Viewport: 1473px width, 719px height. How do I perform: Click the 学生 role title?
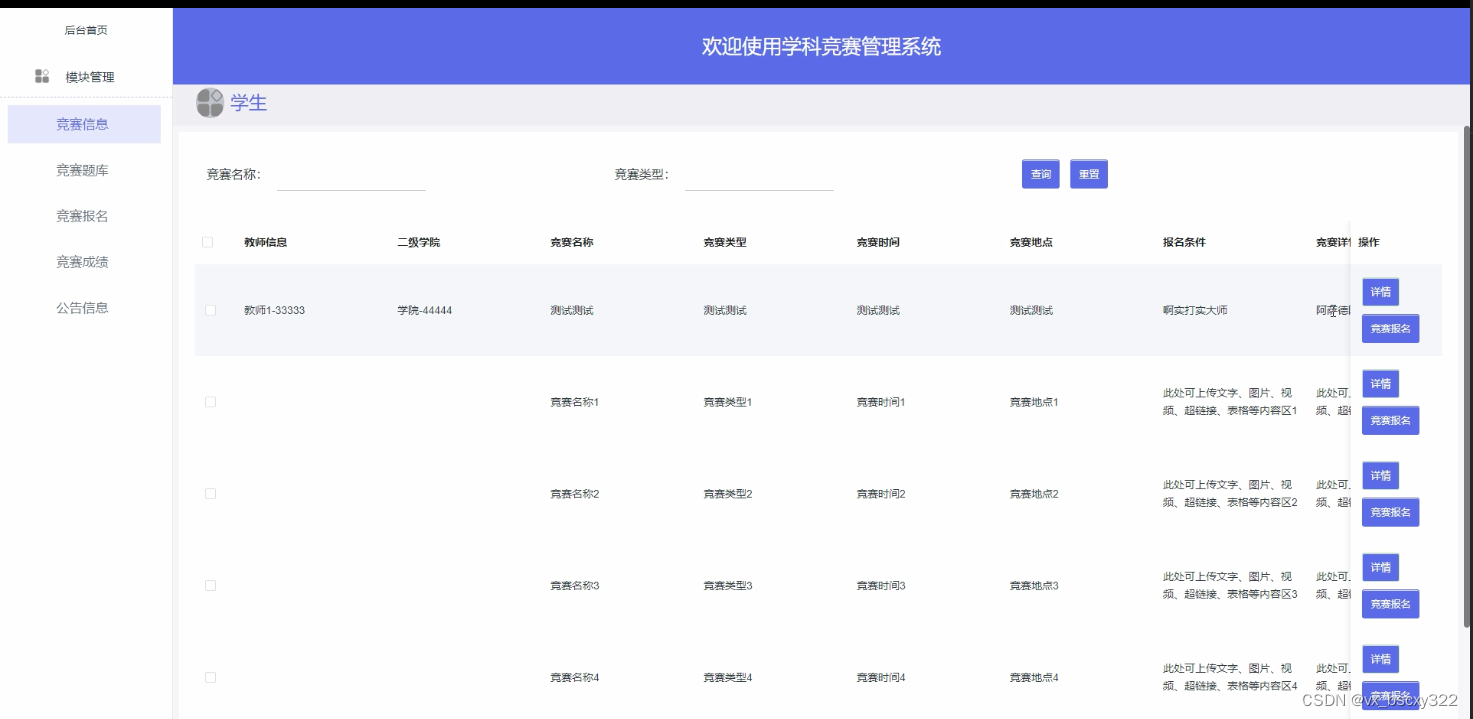249,102
